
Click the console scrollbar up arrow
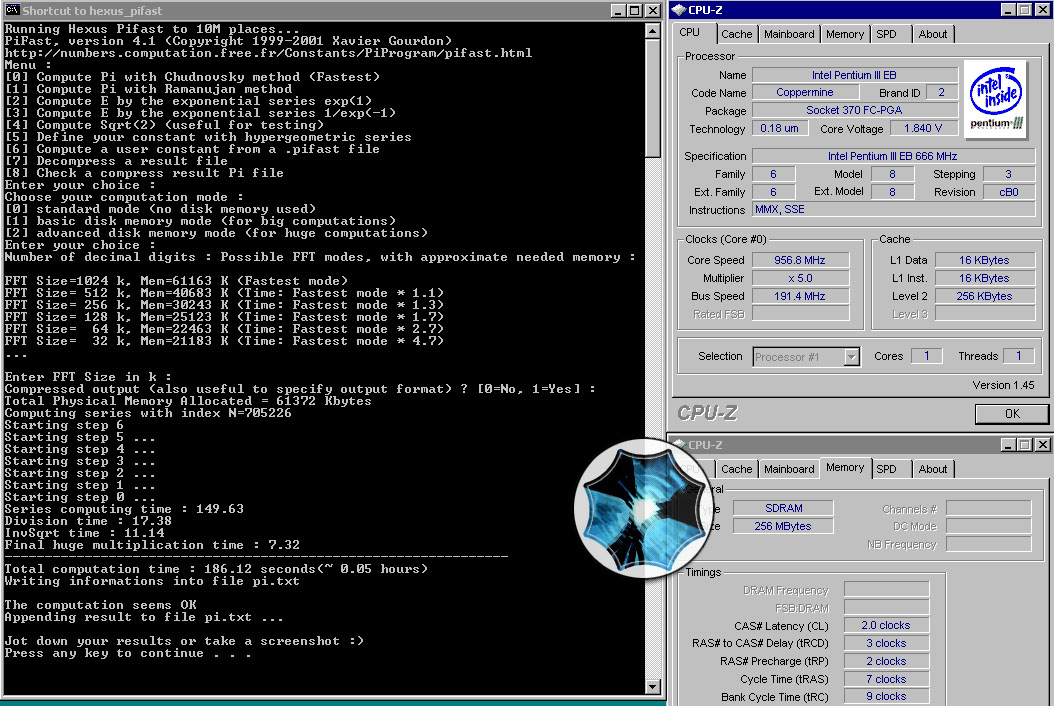point(653,31)
